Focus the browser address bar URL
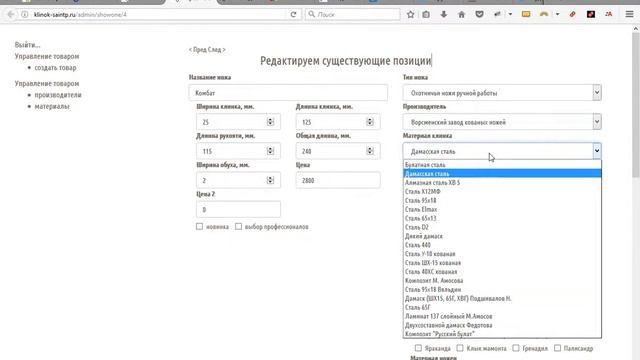 pos(159,14)
